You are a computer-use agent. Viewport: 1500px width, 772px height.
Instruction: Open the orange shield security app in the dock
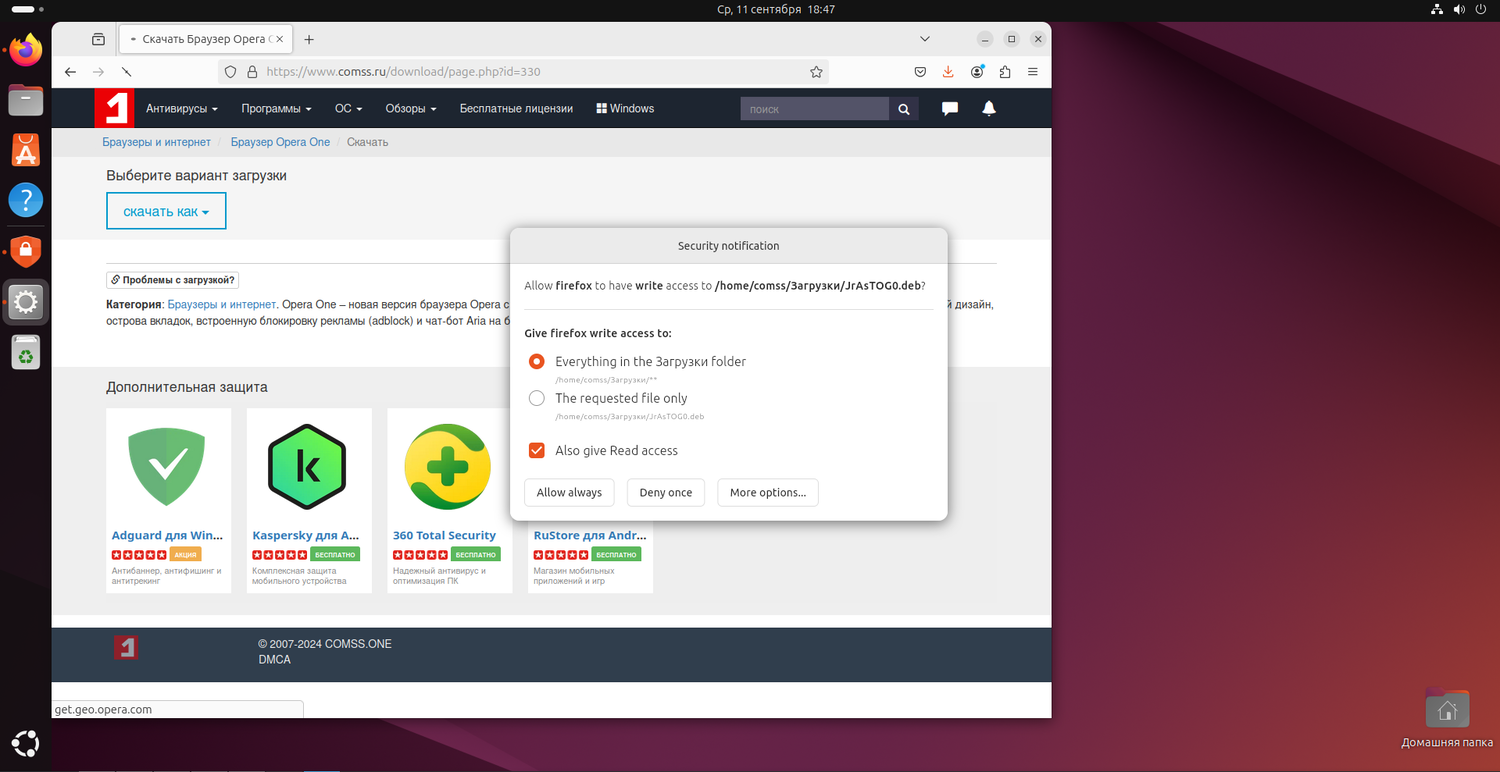(26, 251)
